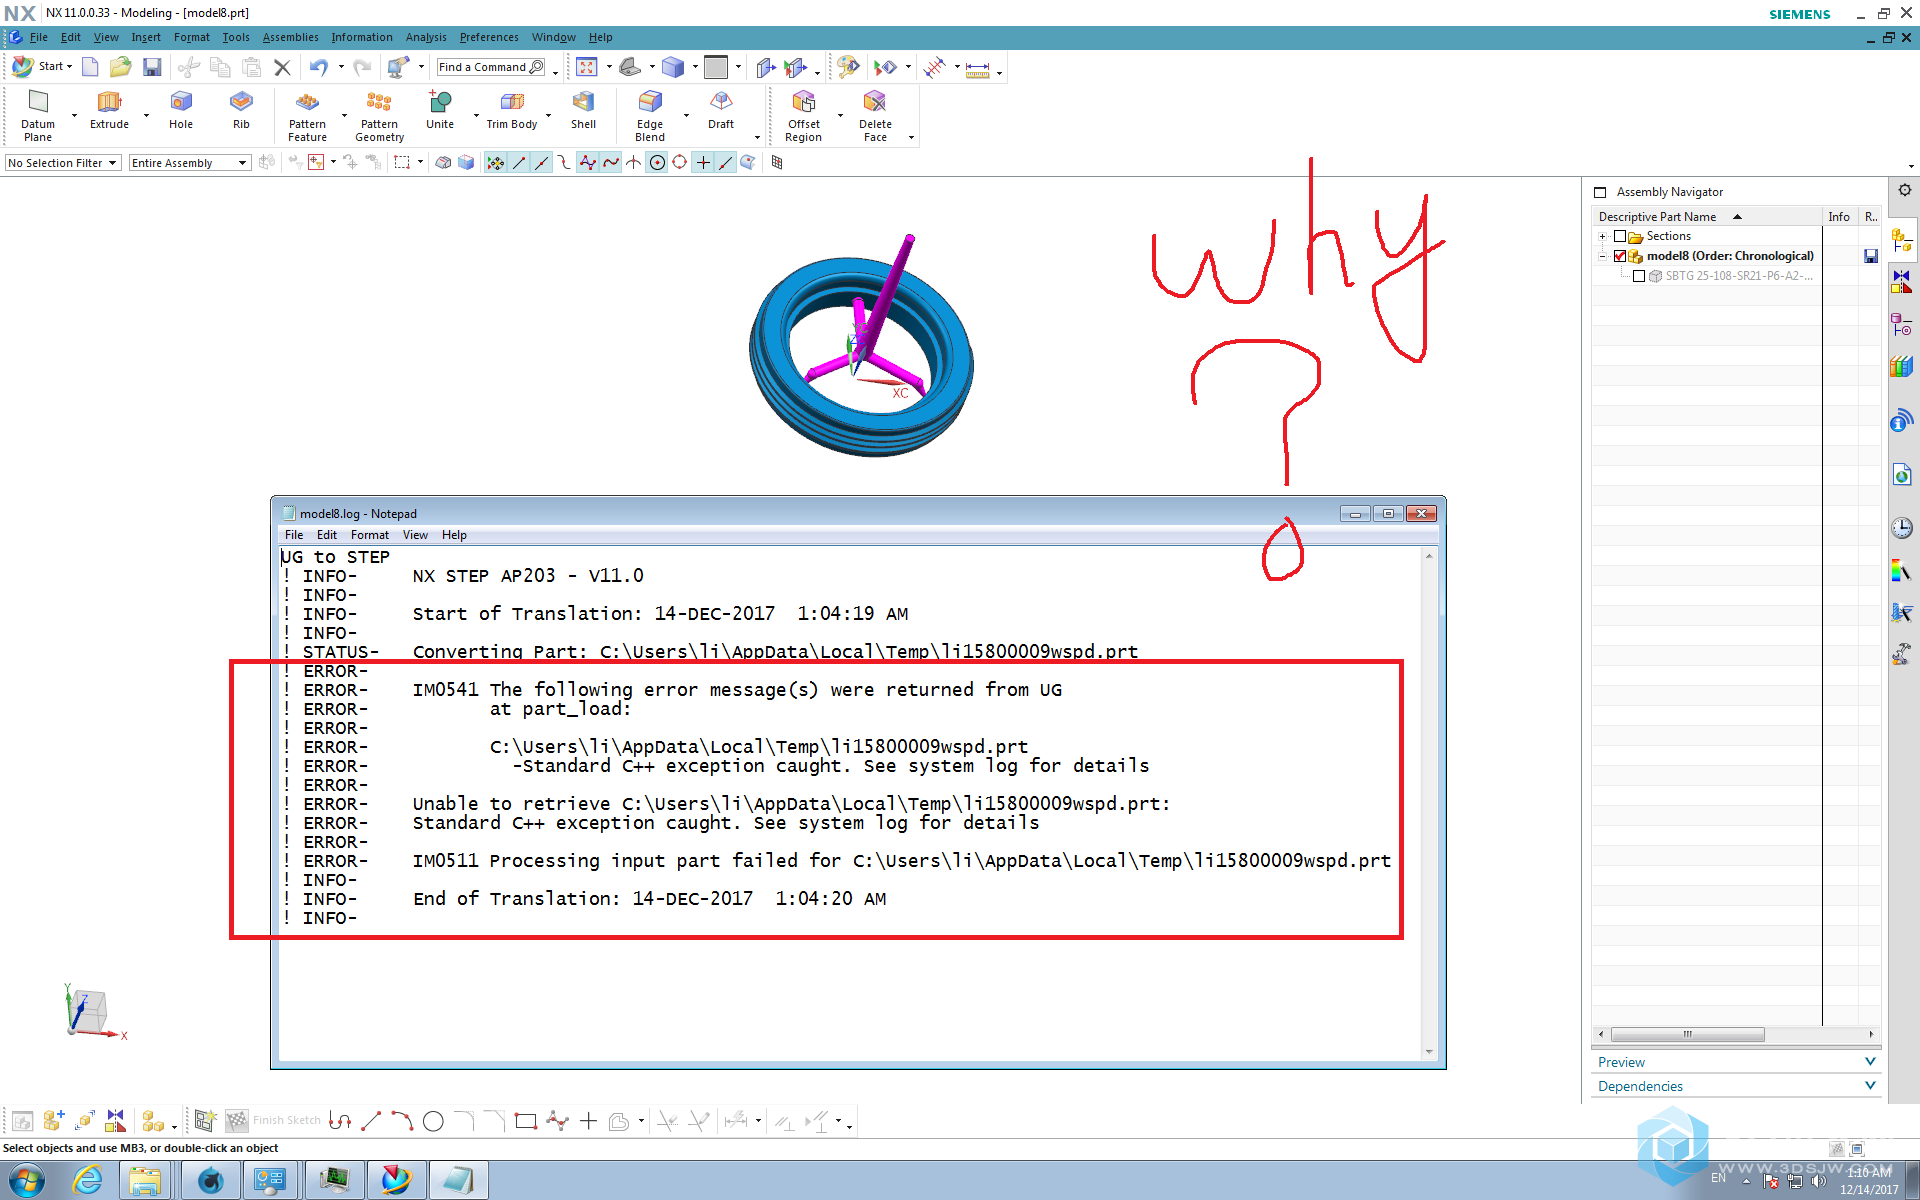Create a new file
This screenshot has width=1920, height=1200.
coord(90,67)
